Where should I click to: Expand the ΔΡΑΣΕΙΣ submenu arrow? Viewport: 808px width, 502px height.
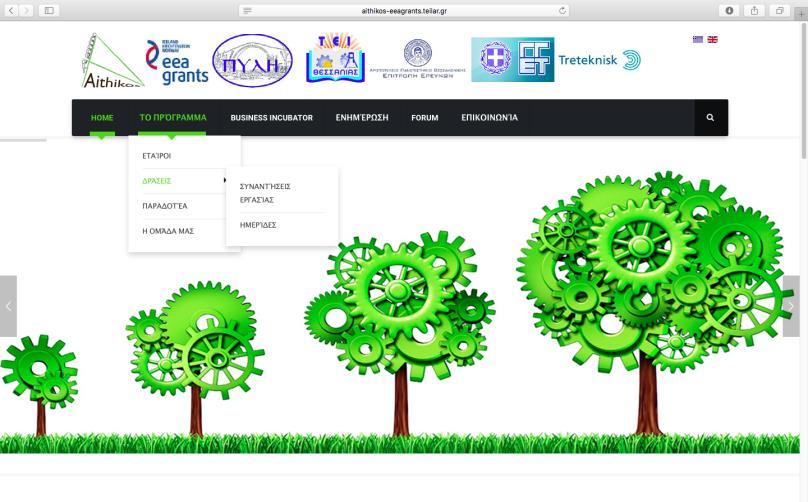(x=225, y=180)
